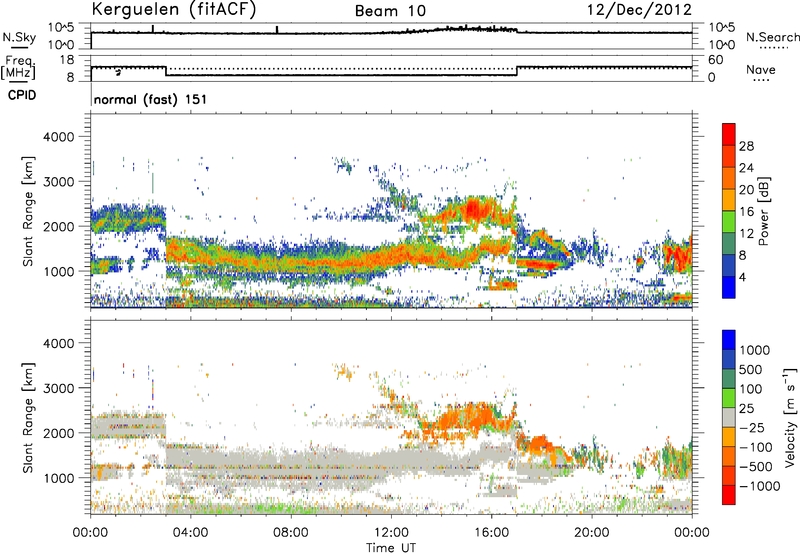Click the '3000' tick on the velocity panel
The image size is (800, 554).
58,388
